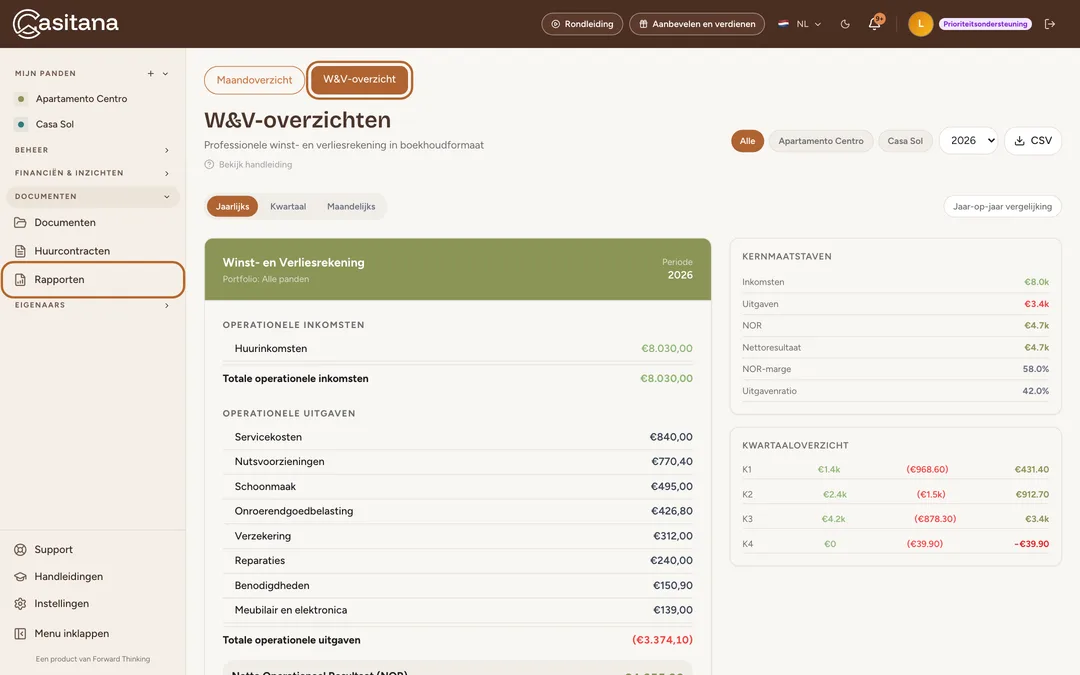This screenshot has height=675, width=1080.
Task: Click NOR-marge 58.0% metric
Action: 895,369
